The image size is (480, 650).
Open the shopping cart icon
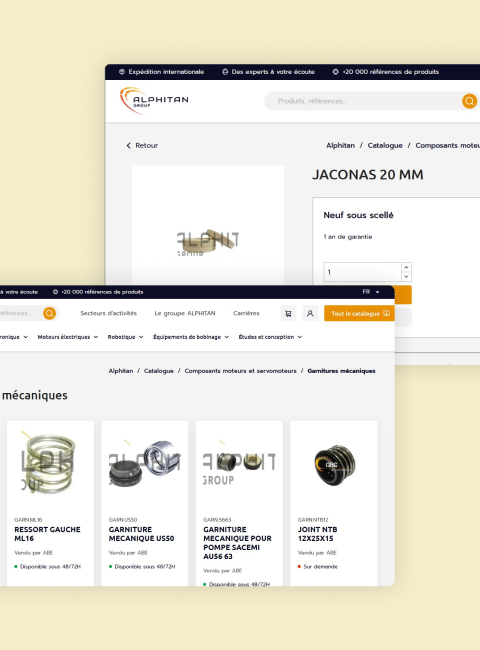288,313
